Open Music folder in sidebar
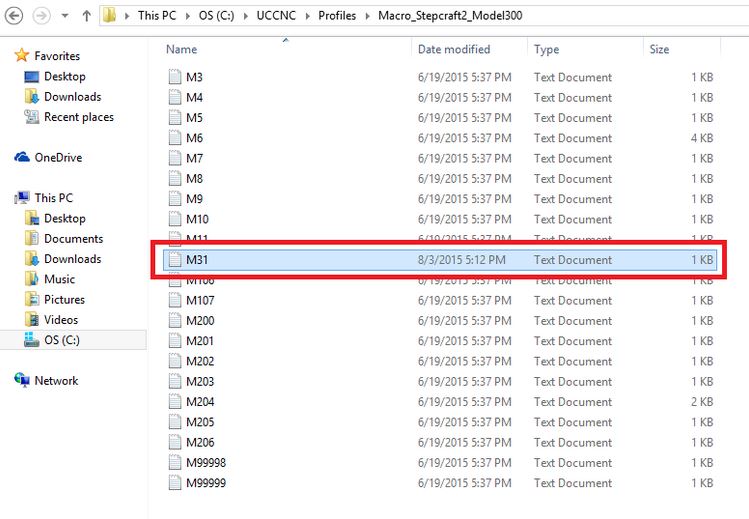 tap(59, 279)
